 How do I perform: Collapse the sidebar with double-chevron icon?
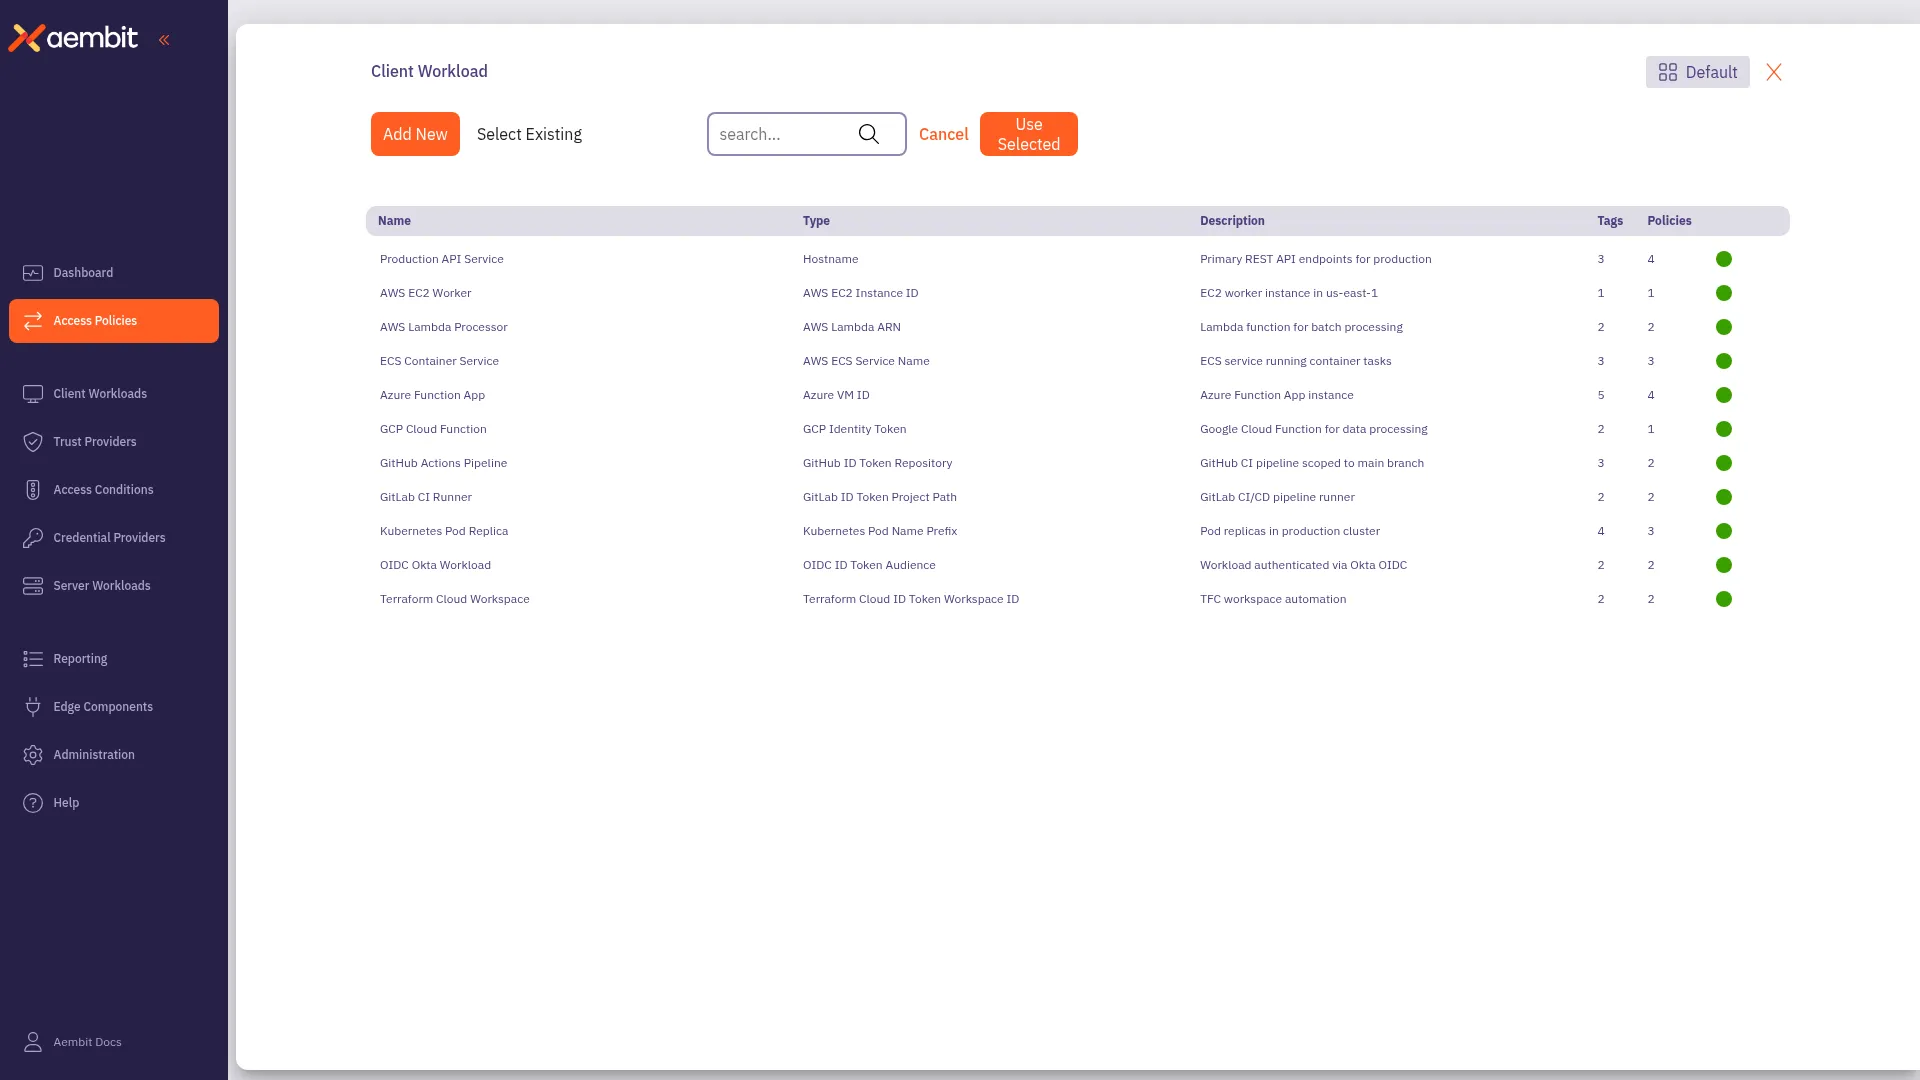[x=164, y=40]
